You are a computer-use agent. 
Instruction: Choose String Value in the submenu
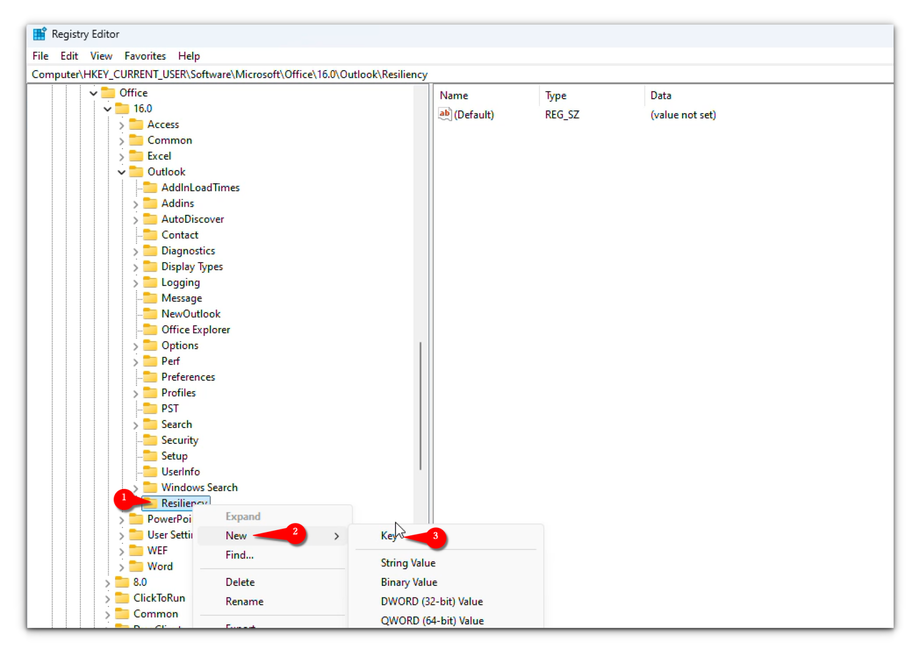pyautogui.click(x=446, y=563)
